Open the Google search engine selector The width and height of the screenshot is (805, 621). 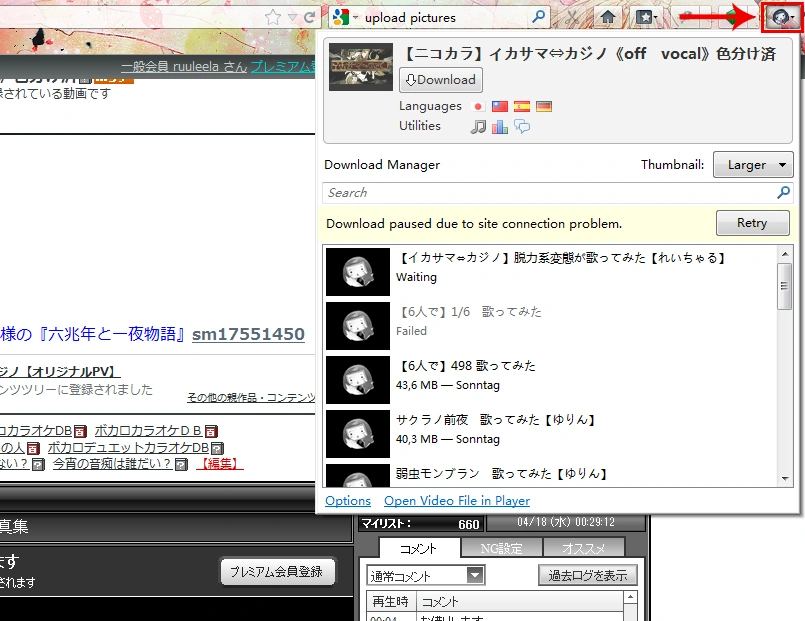tap(345, 17)
